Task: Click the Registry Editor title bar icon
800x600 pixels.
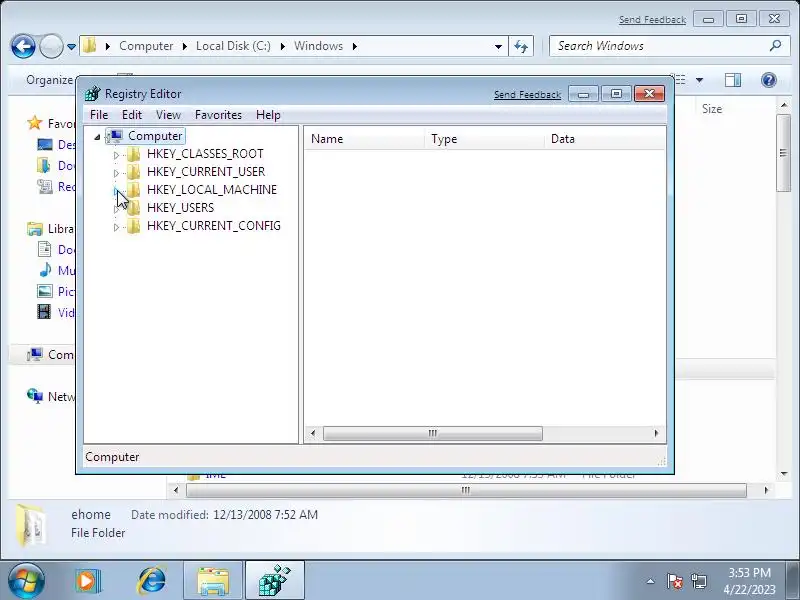Action: coord(92,93)
